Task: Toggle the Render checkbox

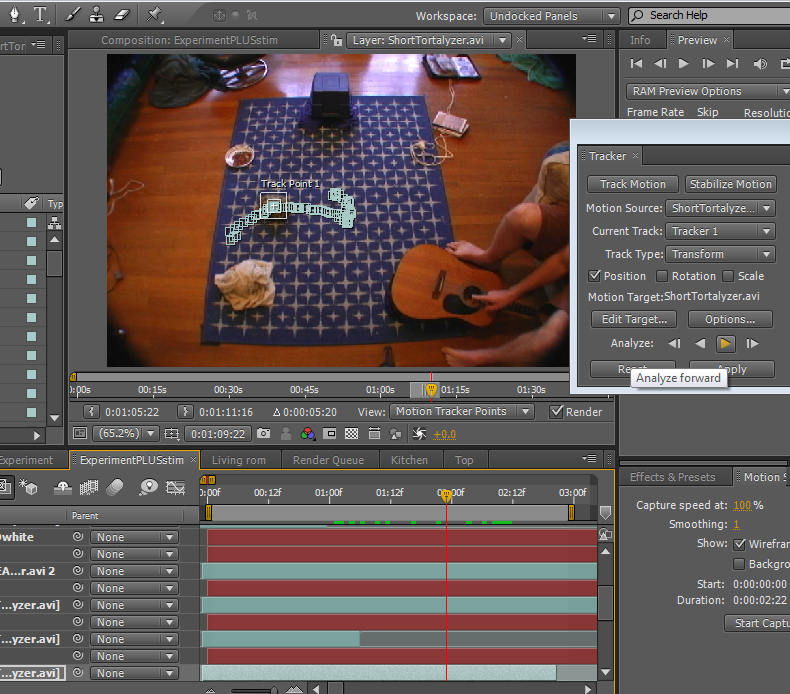Action: 556,412
